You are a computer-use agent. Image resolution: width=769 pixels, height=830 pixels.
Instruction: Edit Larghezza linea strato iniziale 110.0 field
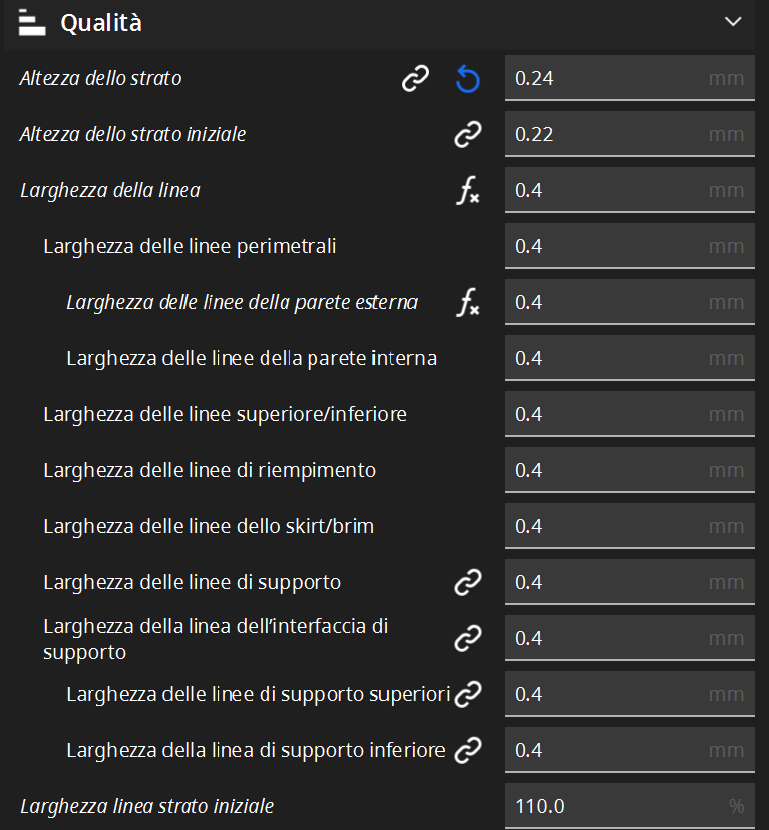point(629,806)
